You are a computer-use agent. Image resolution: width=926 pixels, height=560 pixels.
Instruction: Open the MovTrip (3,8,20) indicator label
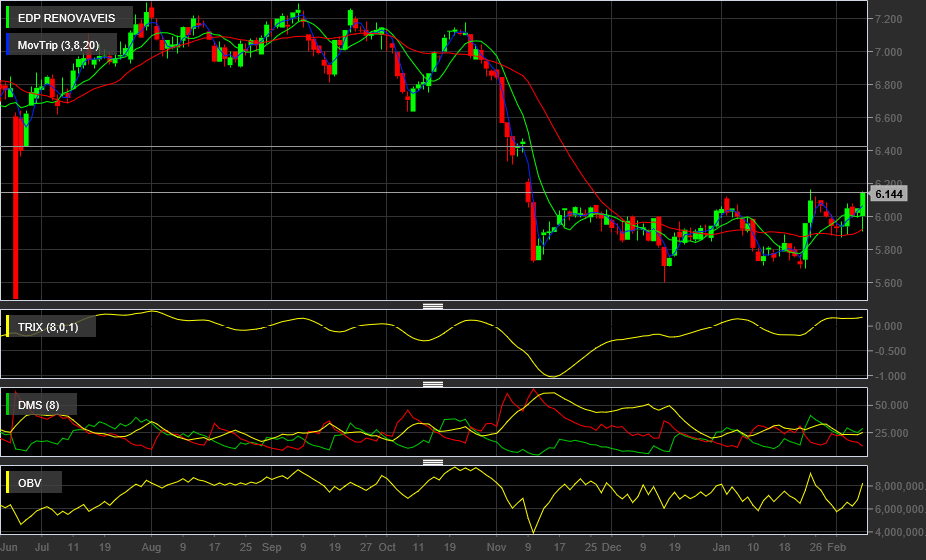58,45
